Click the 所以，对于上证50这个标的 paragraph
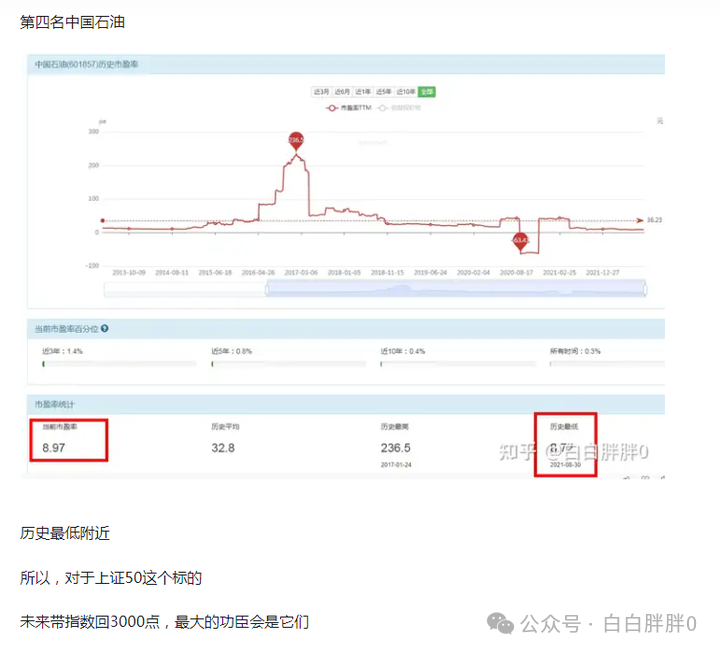The height and width of the screenshot is (653, 720). pos(111,578)
